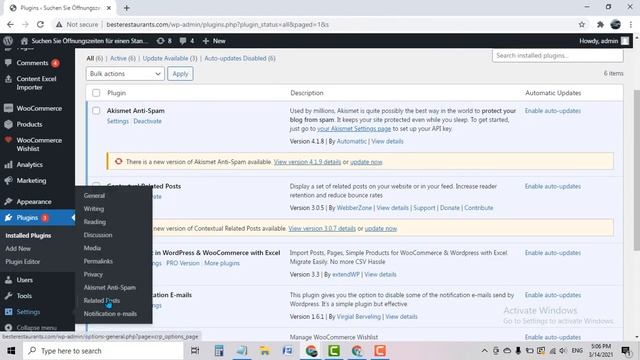Select Discussion in Settings flyout
640x360 pixels.
[98, 235]
